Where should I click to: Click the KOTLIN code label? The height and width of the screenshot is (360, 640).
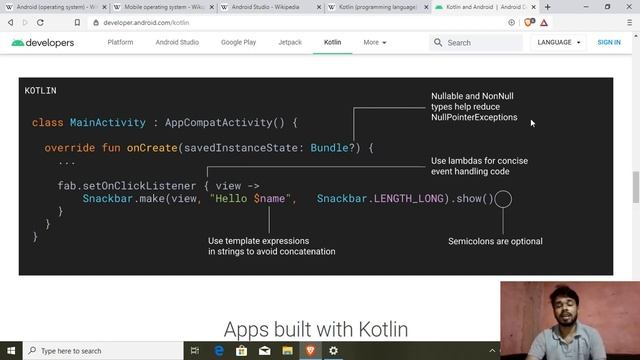(40, 91)
